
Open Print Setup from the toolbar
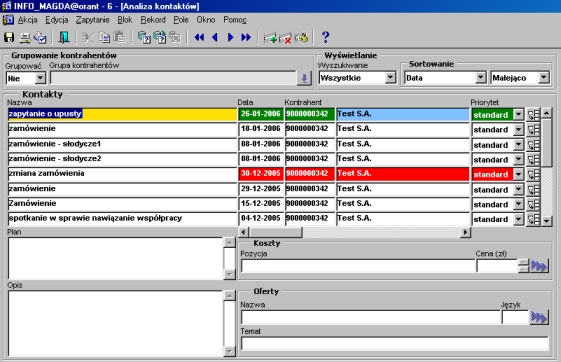tap(40, 37)
